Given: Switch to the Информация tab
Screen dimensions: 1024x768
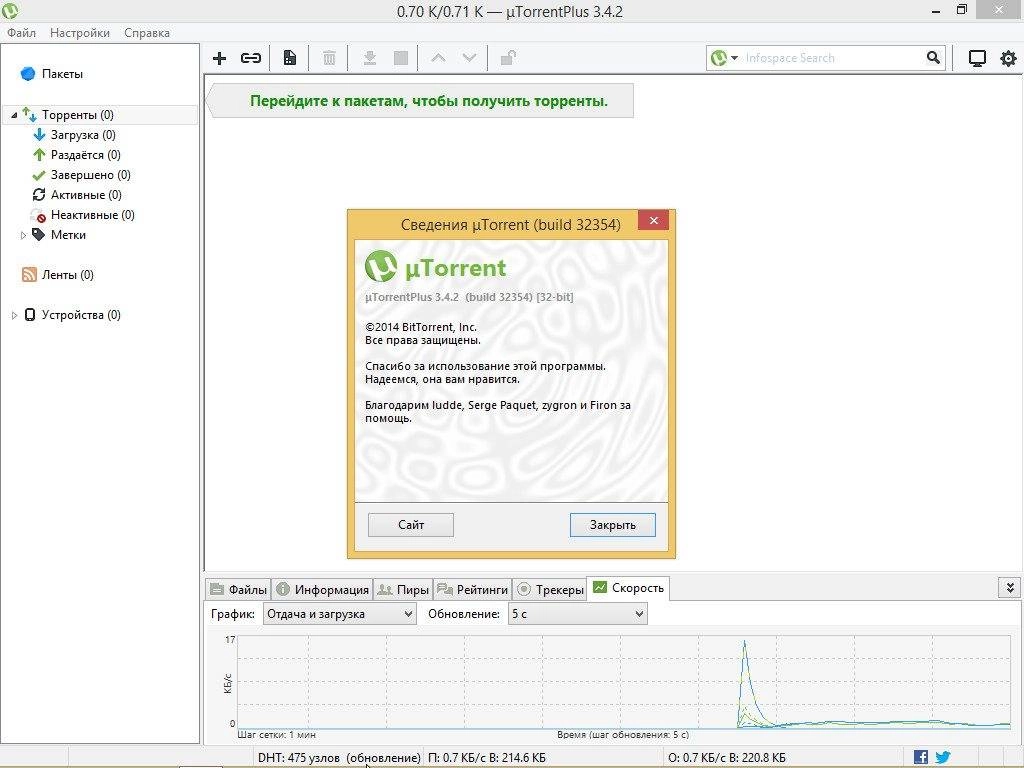Looking at the screenshot, I should click(x=323, y=589).
